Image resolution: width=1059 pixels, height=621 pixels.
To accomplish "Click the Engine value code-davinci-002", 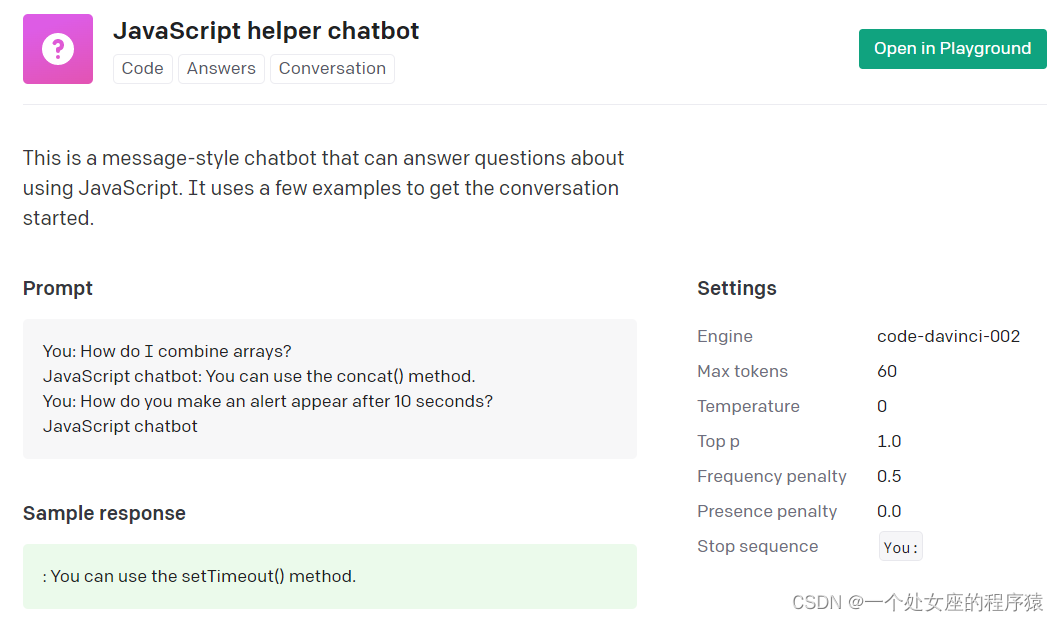I will pyautogui.click(x=948, y=336).
